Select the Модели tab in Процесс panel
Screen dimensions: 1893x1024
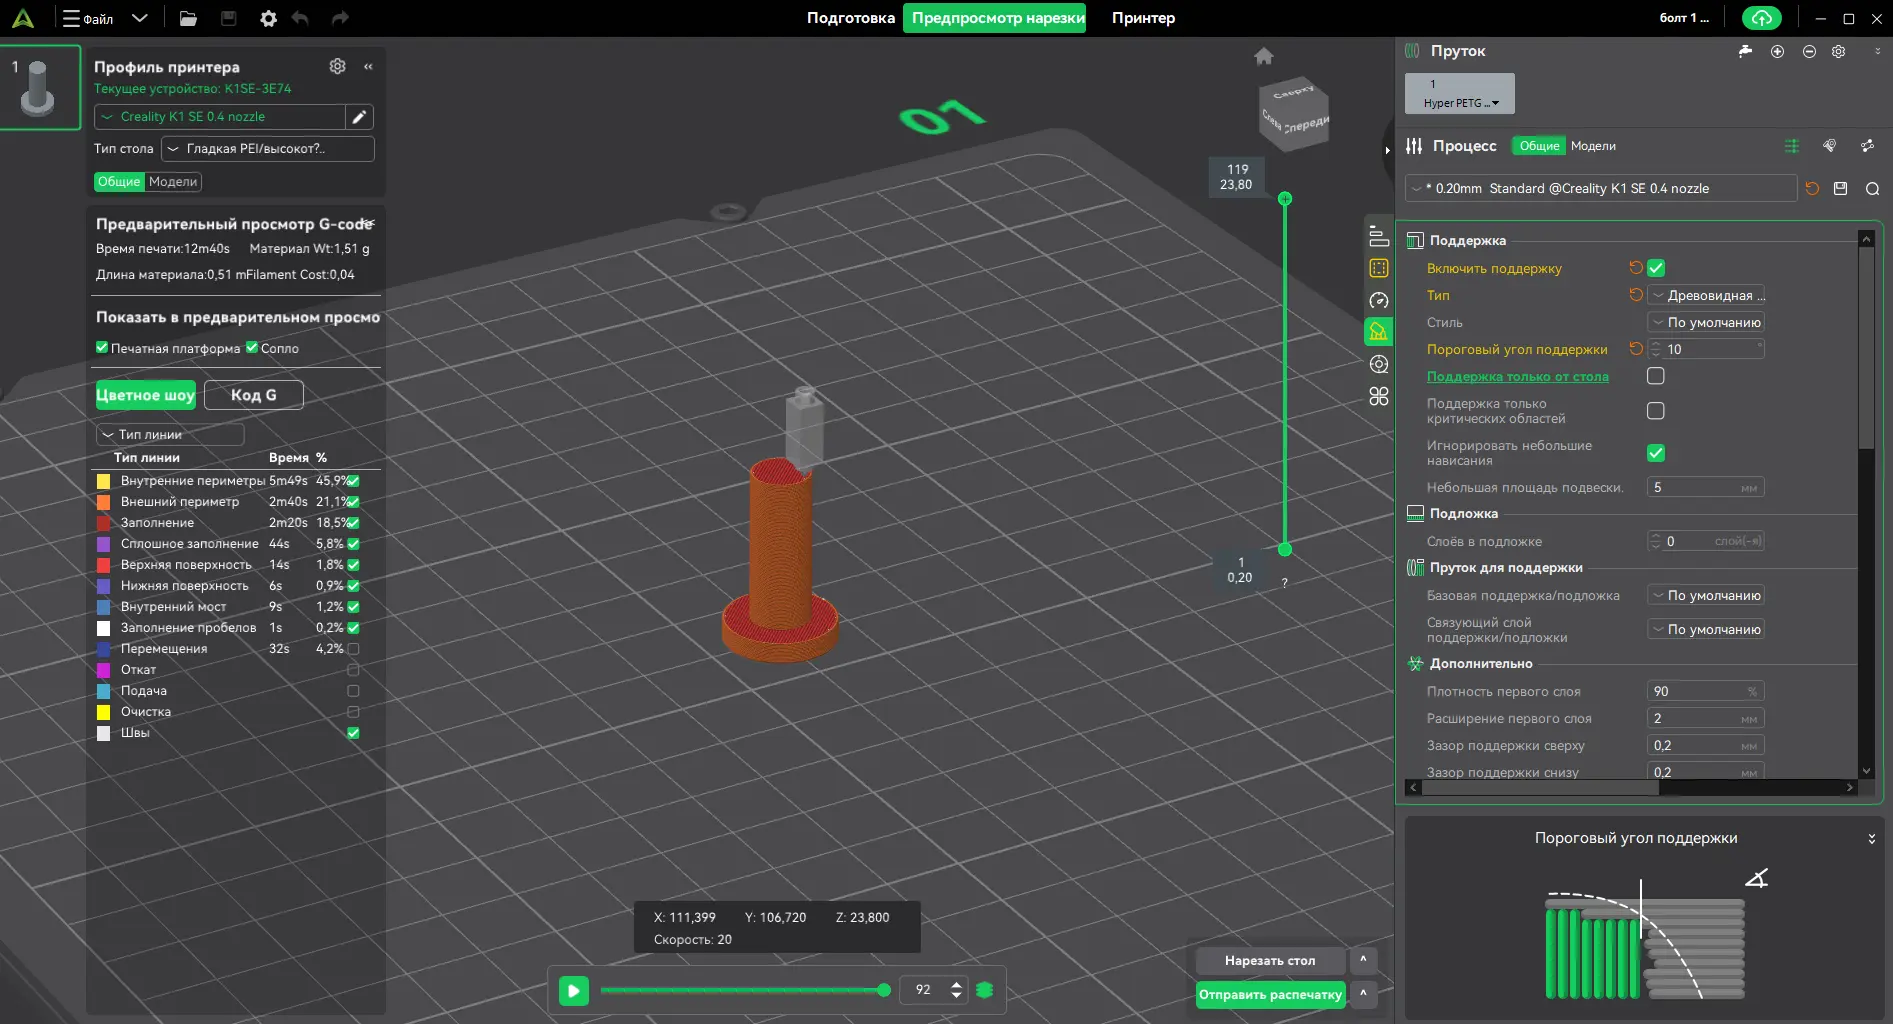(x=1593, y=146)
